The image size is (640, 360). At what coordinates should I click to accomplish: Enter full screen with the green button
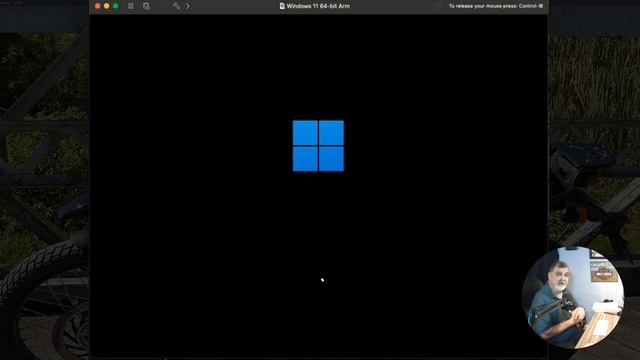[x=116, y=6]
